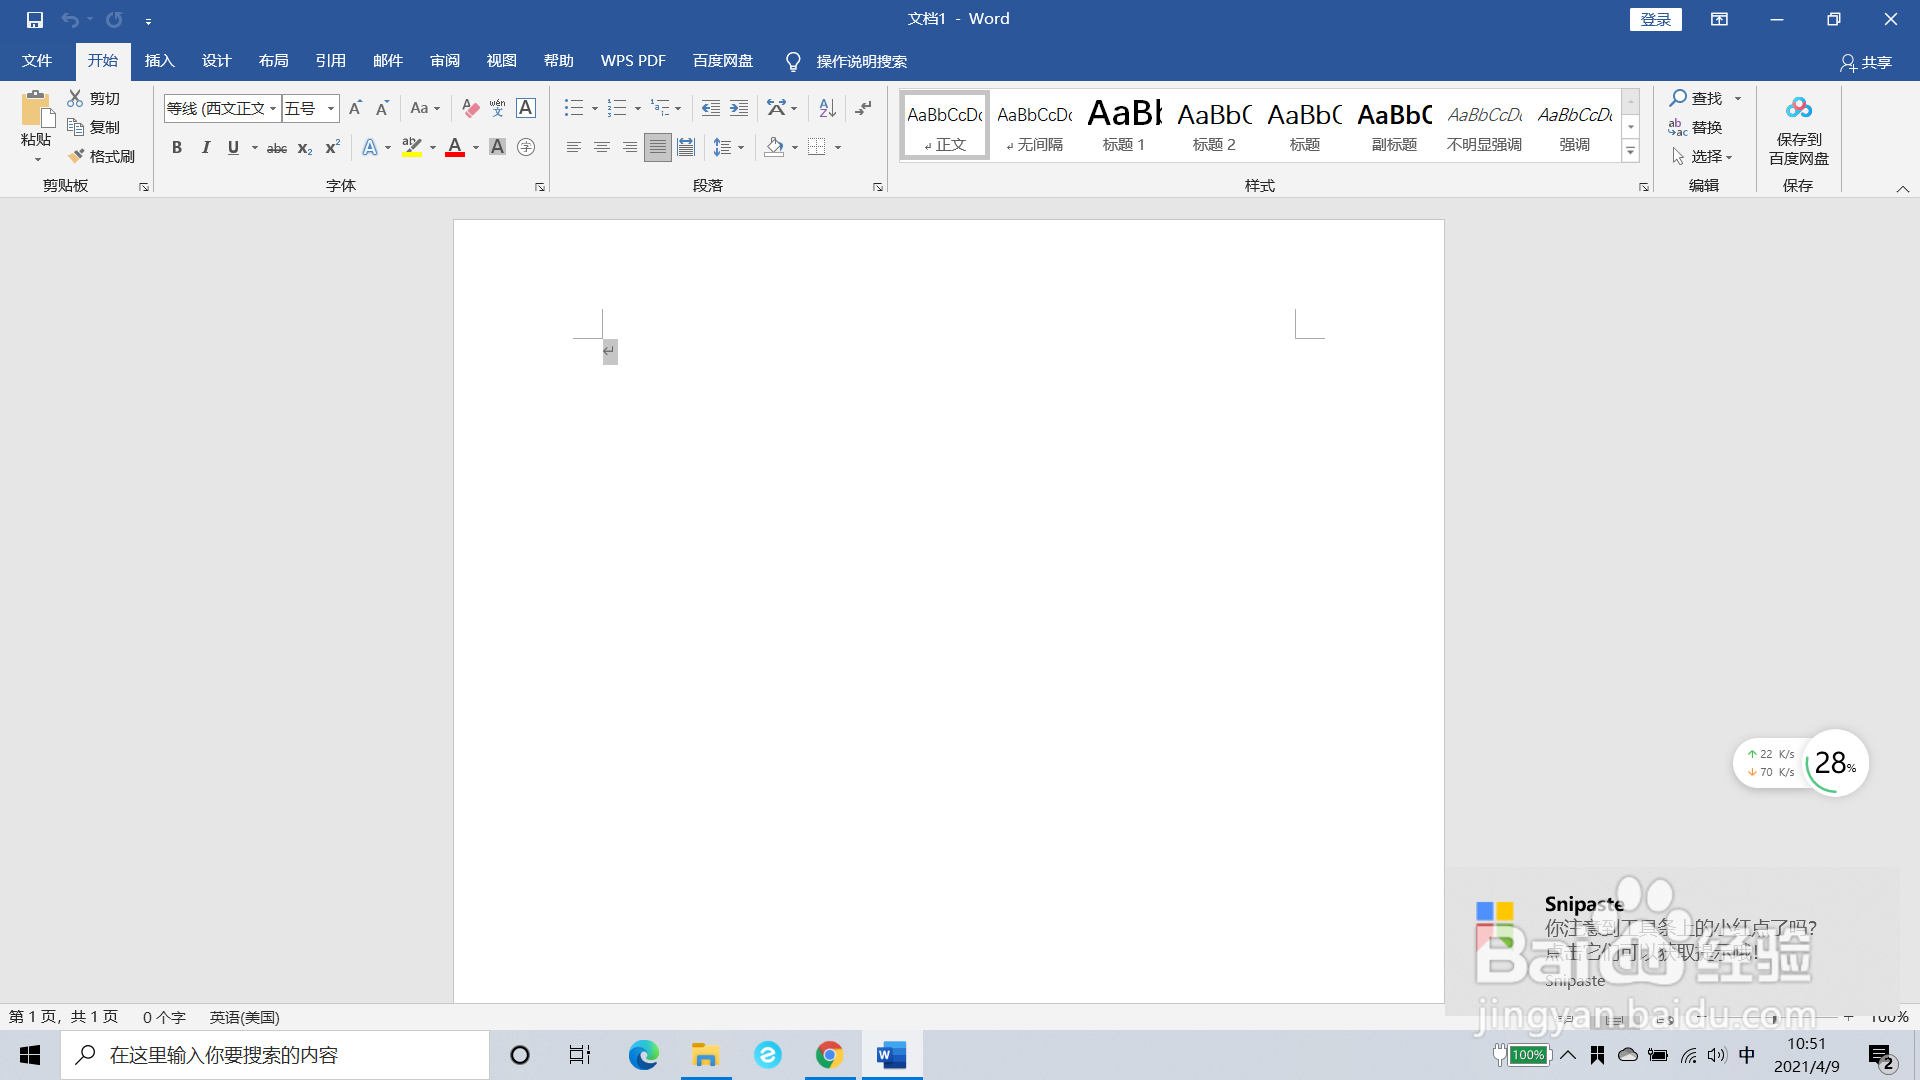The image size is (1920, 1080).
Task: Toggle strikethrough (abc) formatting
Action: coord(277,148)
